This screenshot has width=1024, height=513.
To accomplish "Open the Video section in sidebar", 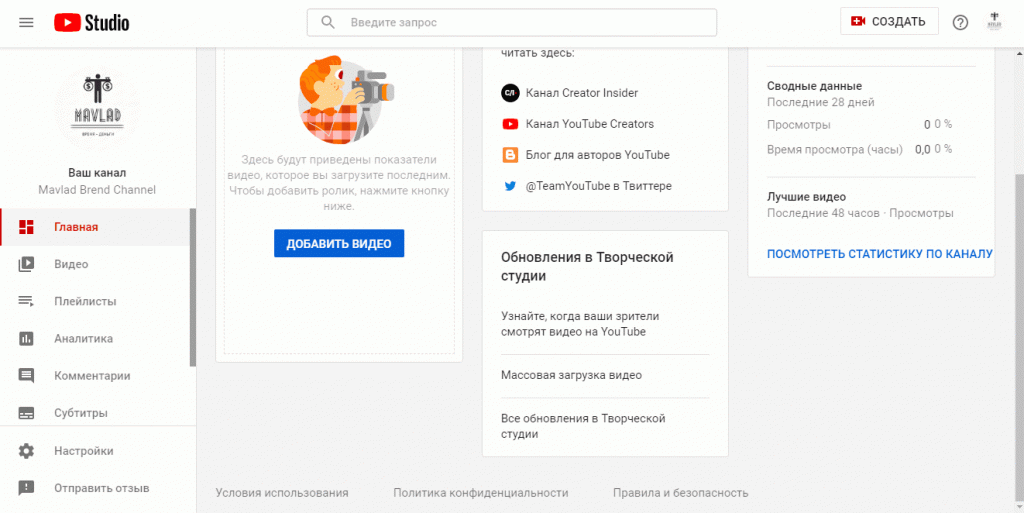I will click(71, 264).
